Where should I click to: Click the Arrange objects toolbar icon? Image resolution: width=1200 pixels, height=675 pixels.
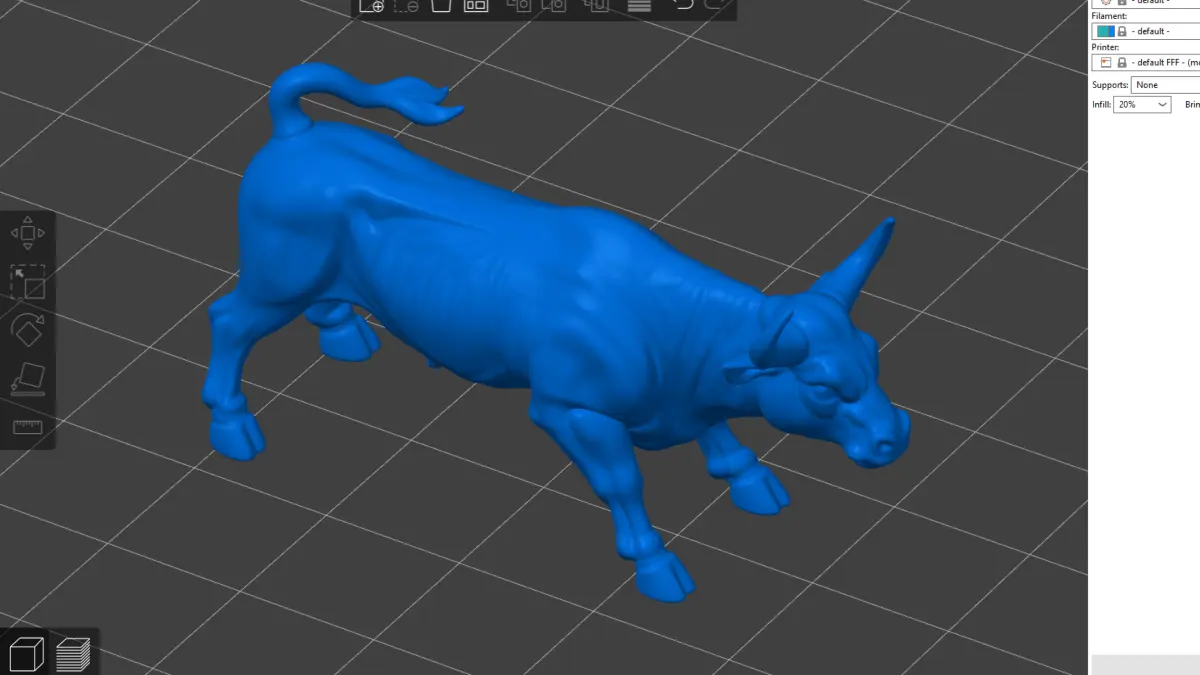pos(476,5)
